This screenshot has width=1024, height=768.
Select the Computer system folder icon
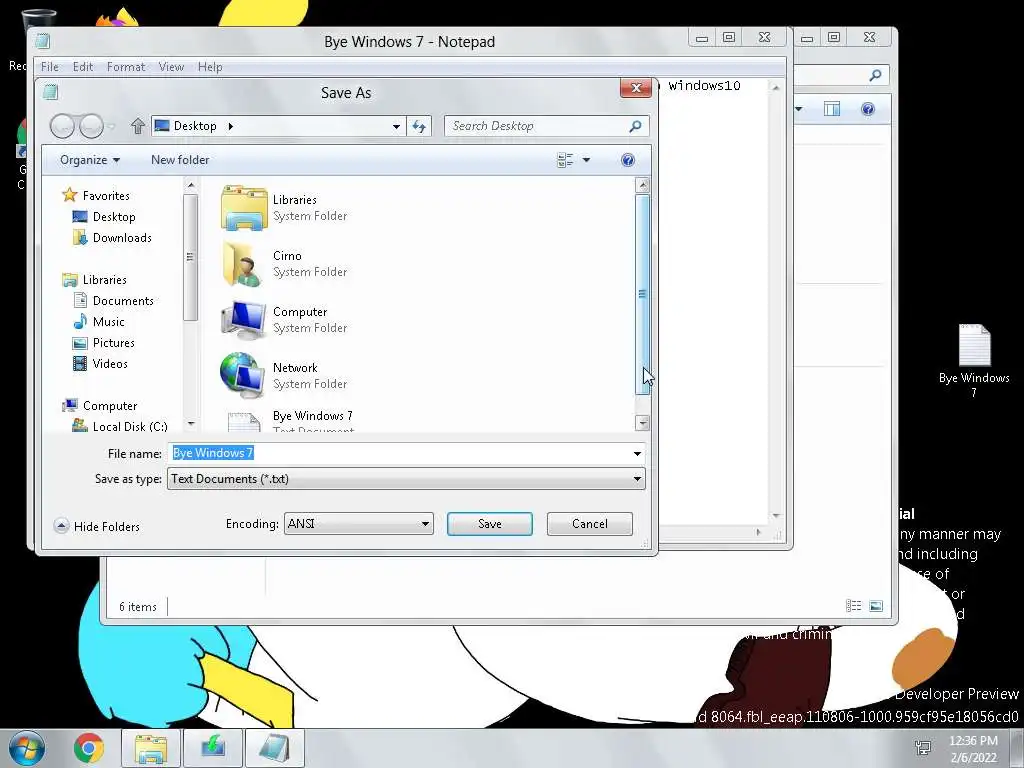[244, 320]
